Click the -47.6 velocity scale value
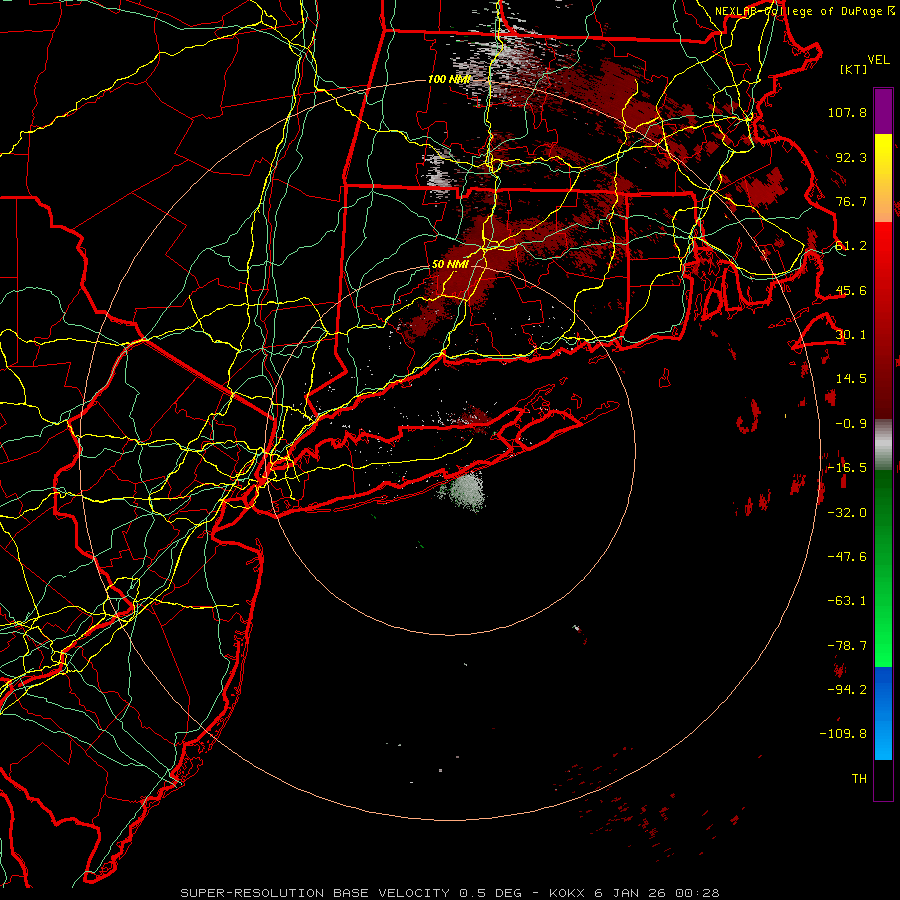The image size is (900, 900). pyautogui.click(x=847, y=557)
